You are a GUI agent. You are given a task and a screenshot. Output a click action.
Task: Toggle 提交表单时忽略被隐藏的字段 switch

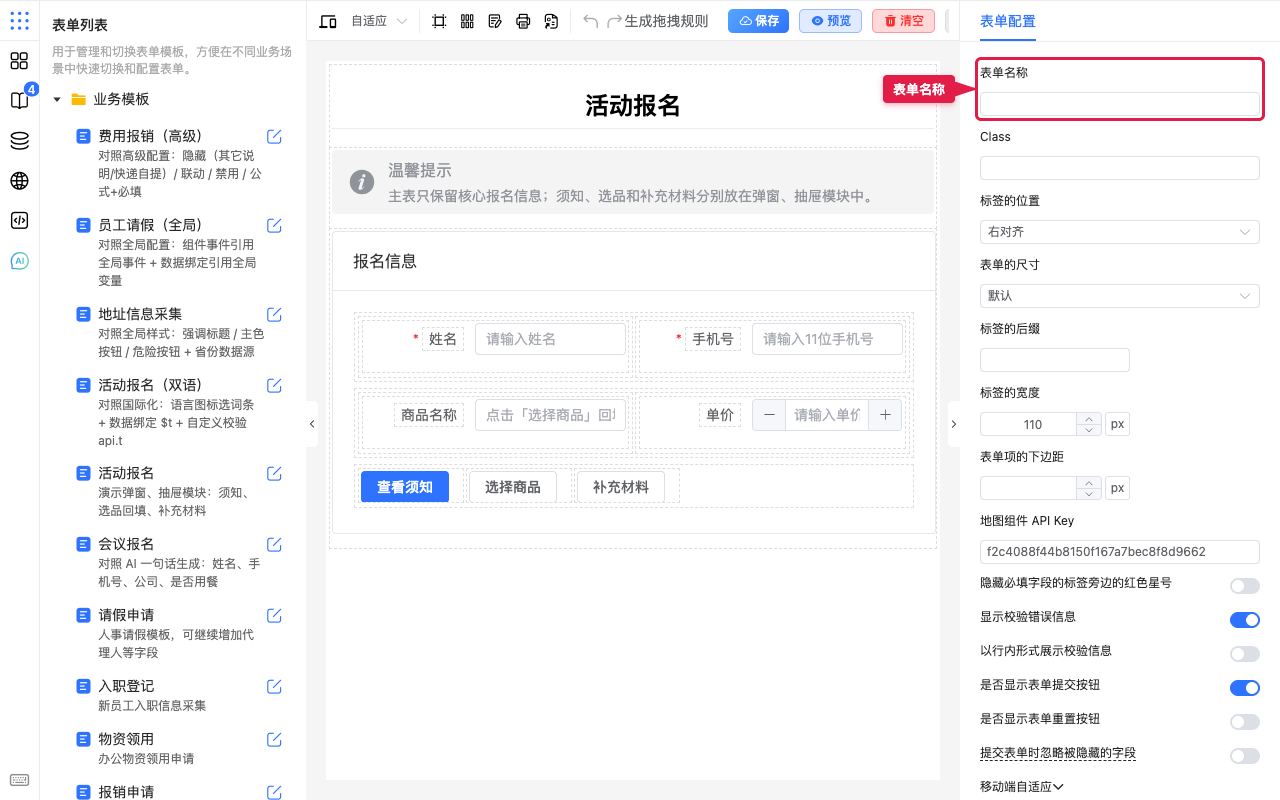pyautogui.click(x=1245, y=756)
